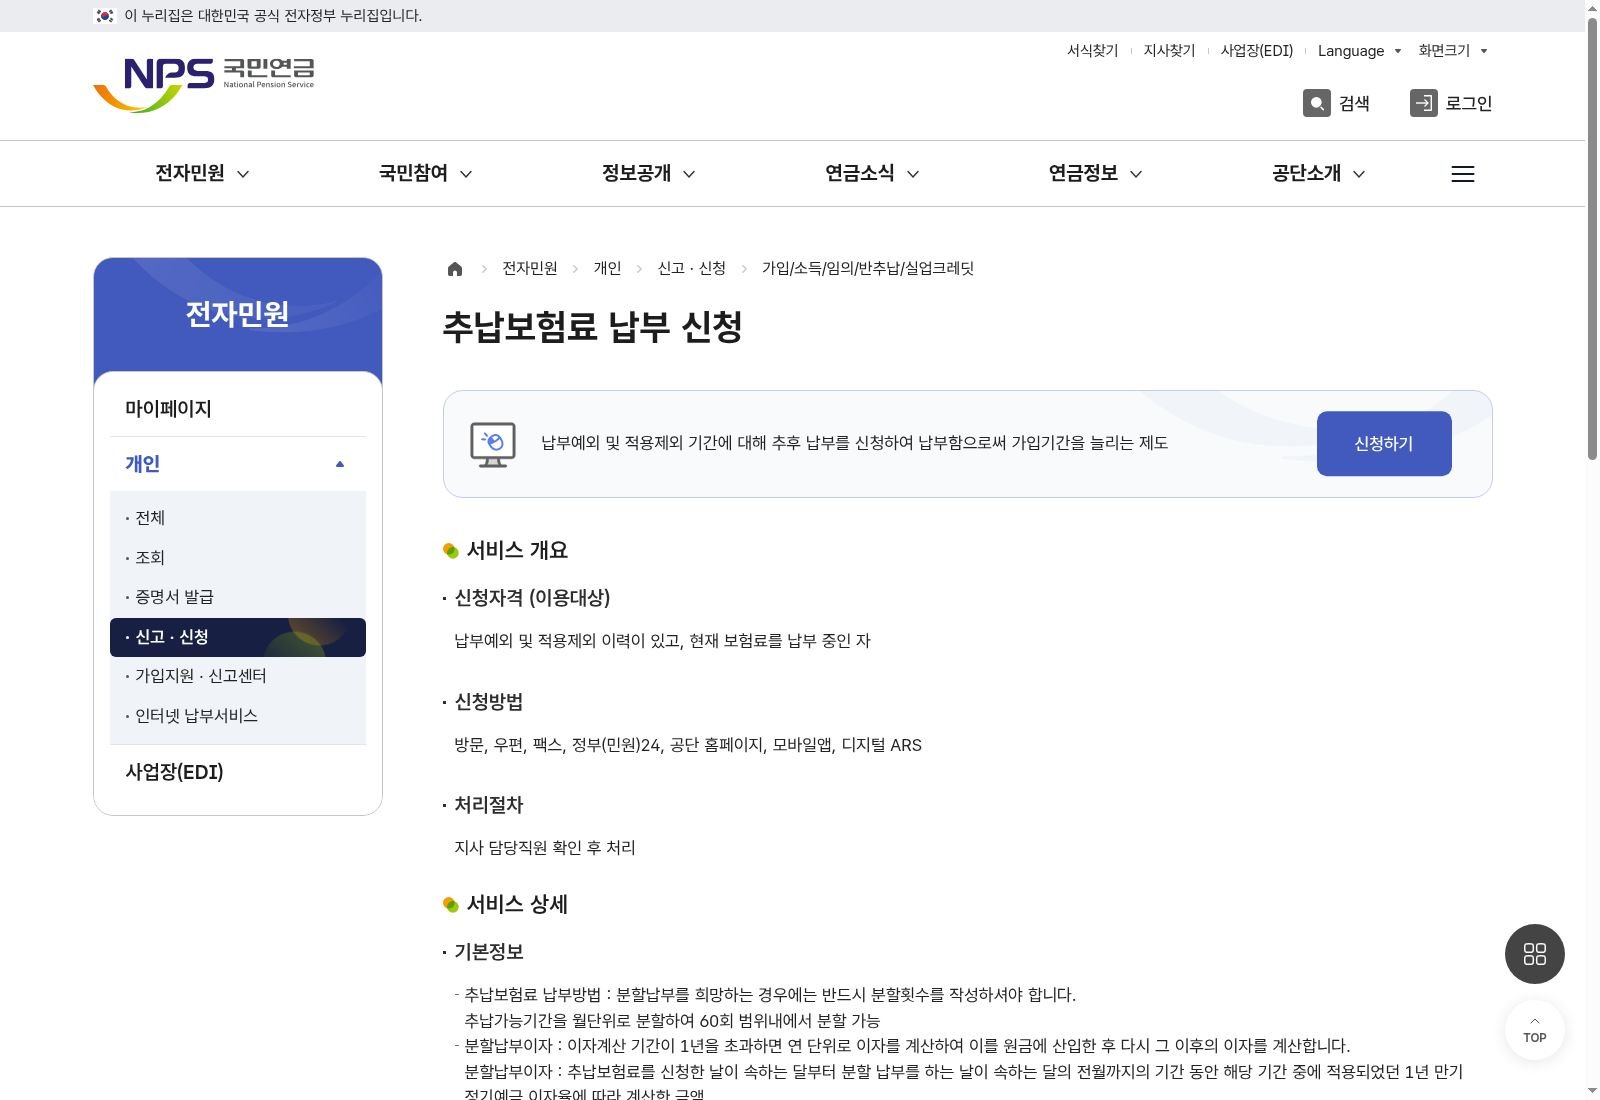Select 신고 · 신청 in the sidebar

(238, 637)
